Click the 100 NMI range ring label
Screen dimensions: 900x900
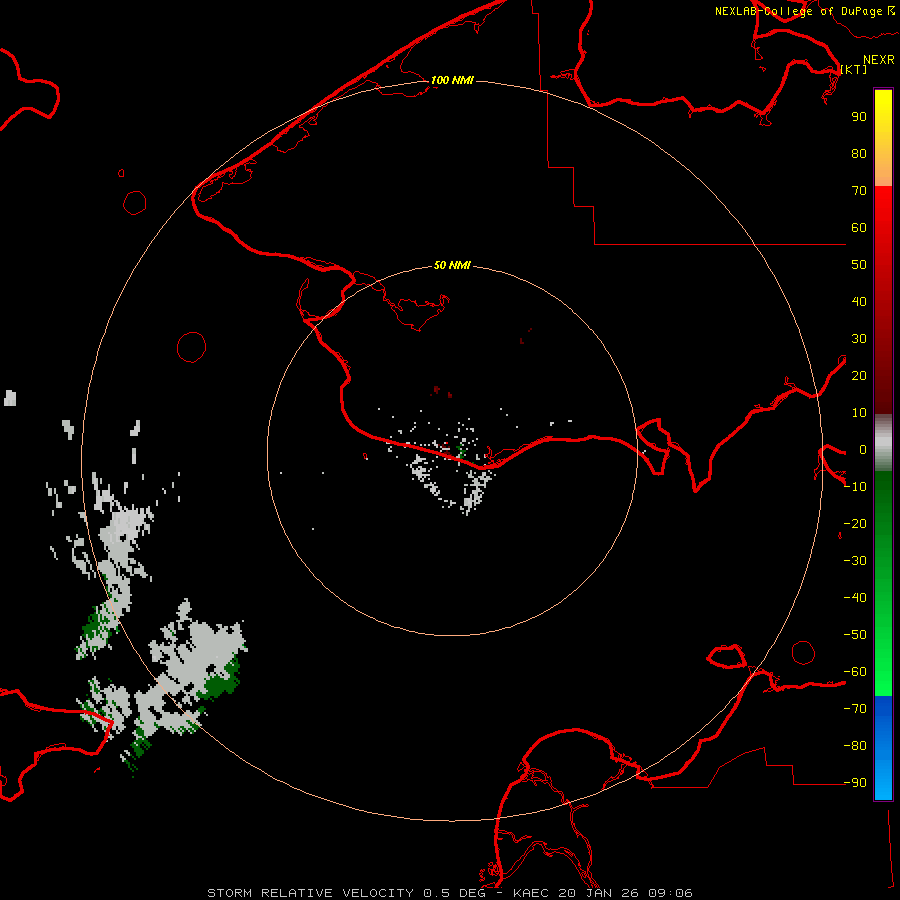pos(452,80)
